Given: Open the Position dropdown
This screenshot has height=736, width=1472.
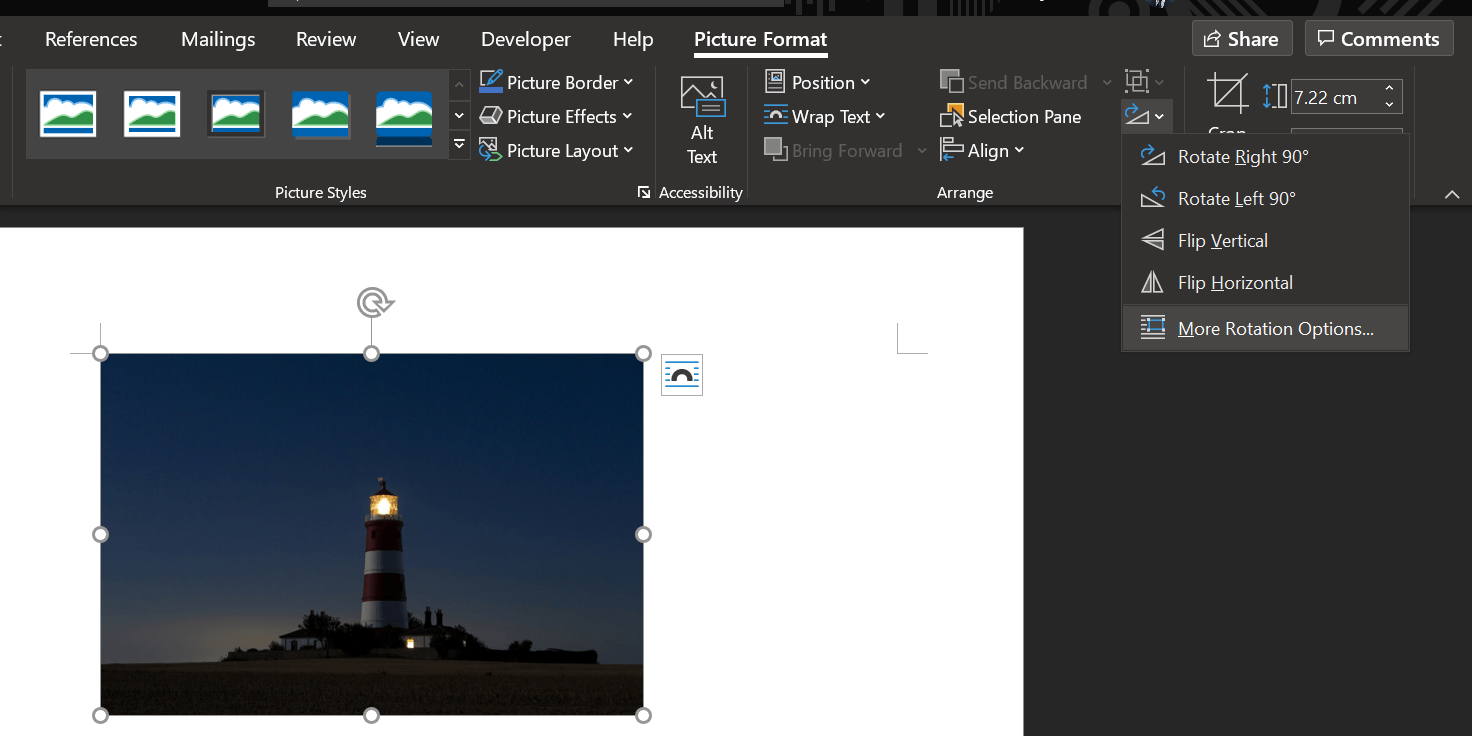Looking at the screenshot, I should (818, 82).
